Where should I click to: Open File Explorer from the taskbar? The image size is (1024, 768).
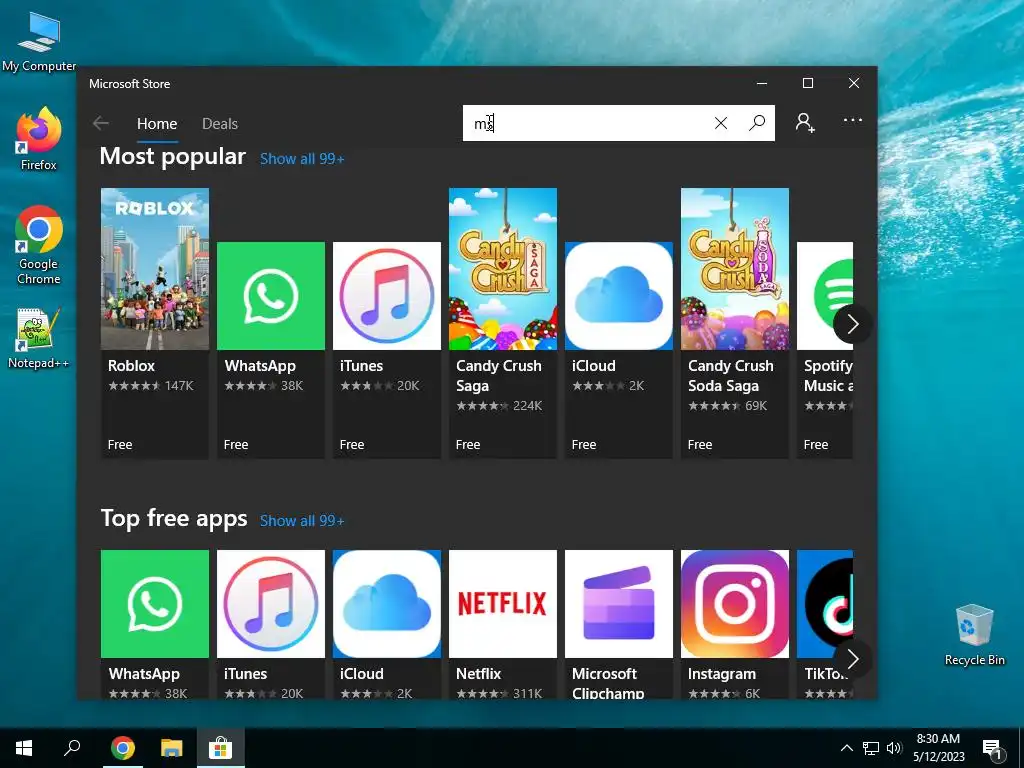172,748
